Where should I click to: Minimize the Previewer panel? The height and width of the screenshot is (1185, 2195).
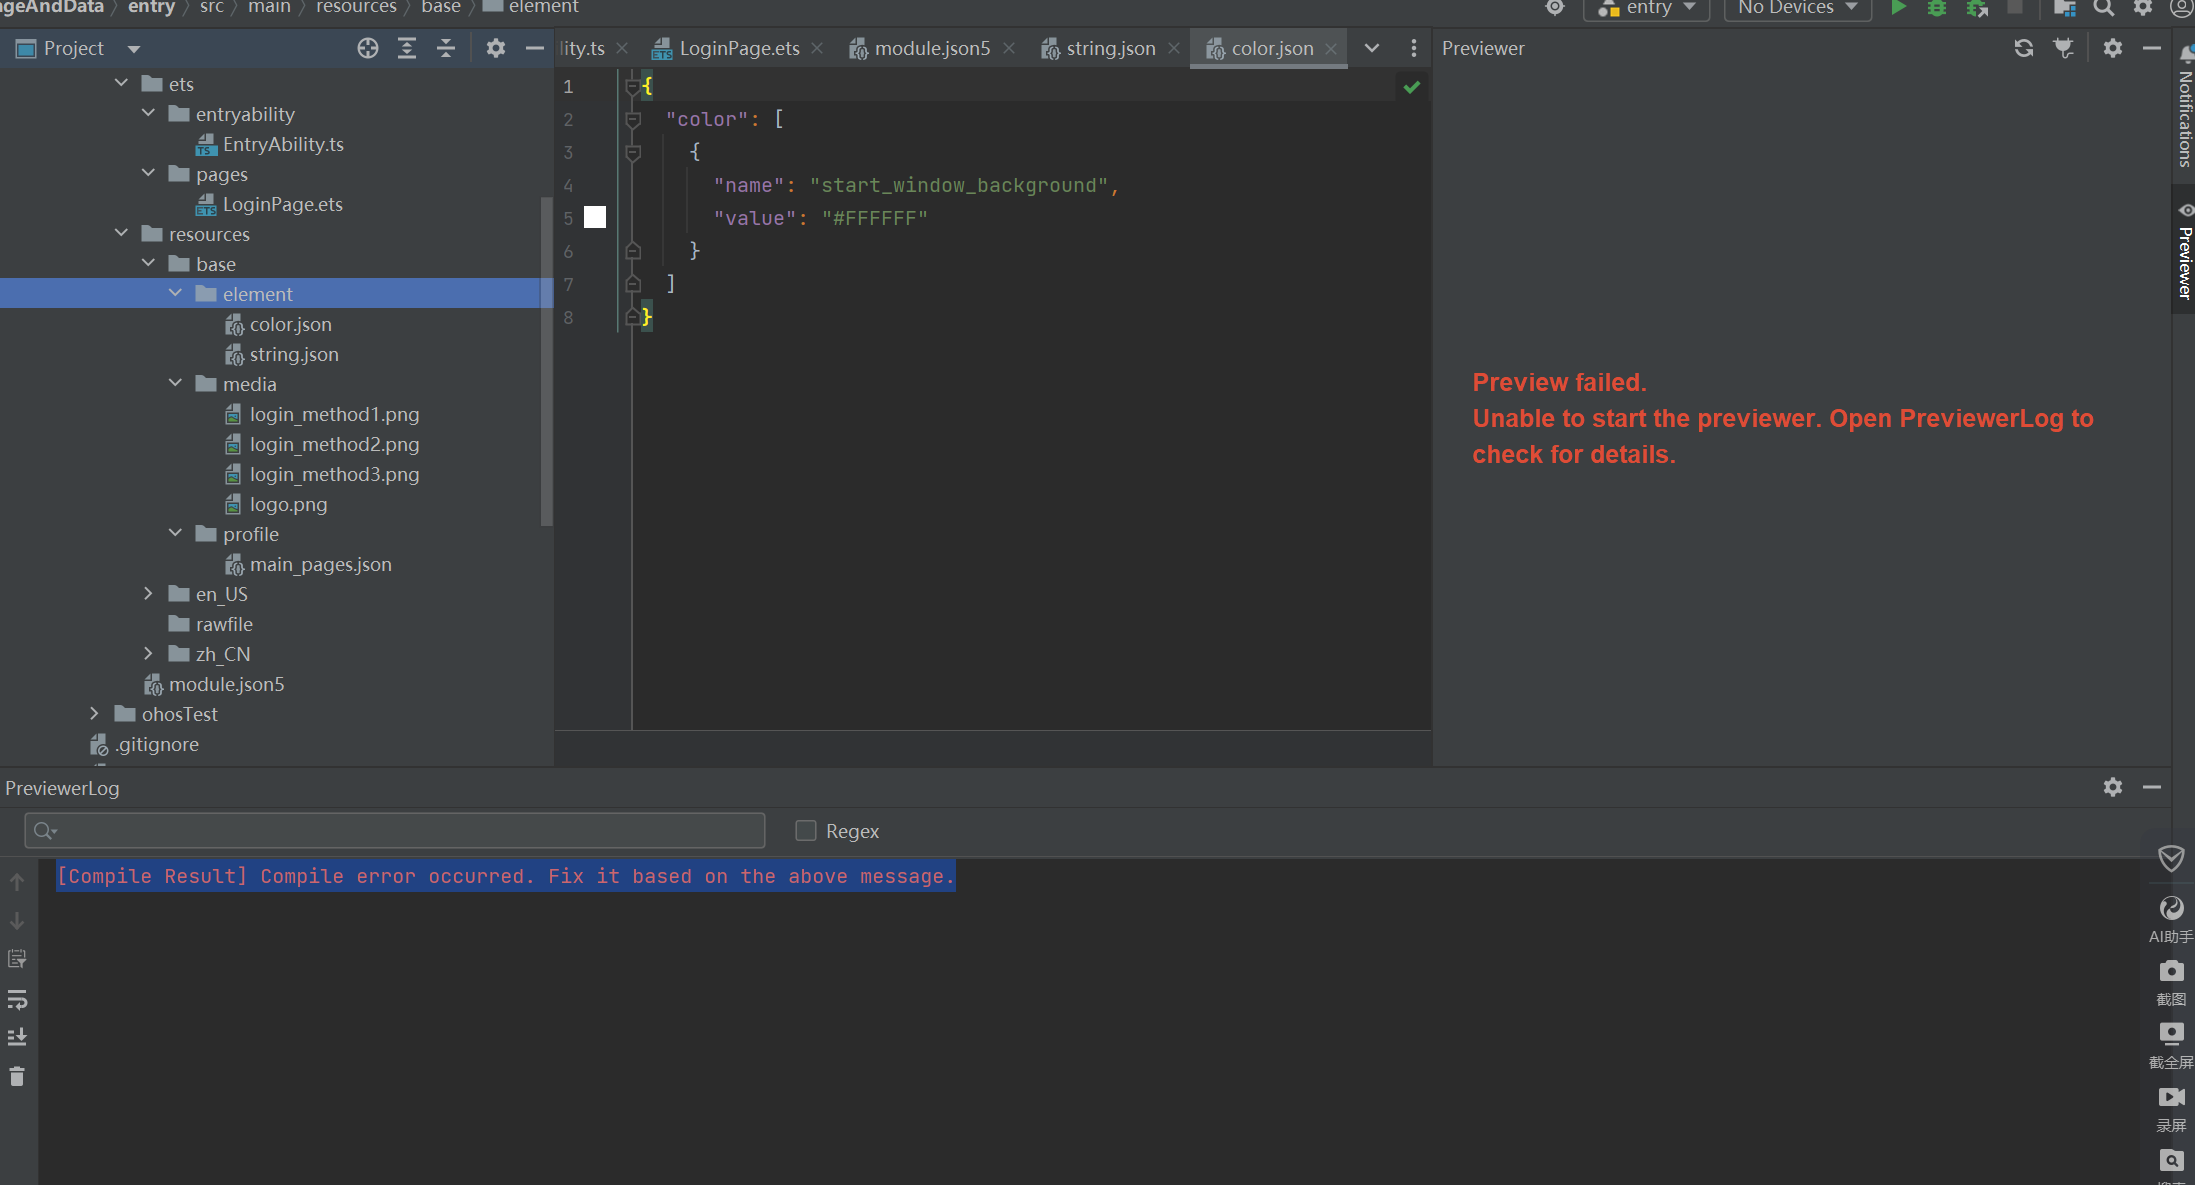tap(2152, 48)
